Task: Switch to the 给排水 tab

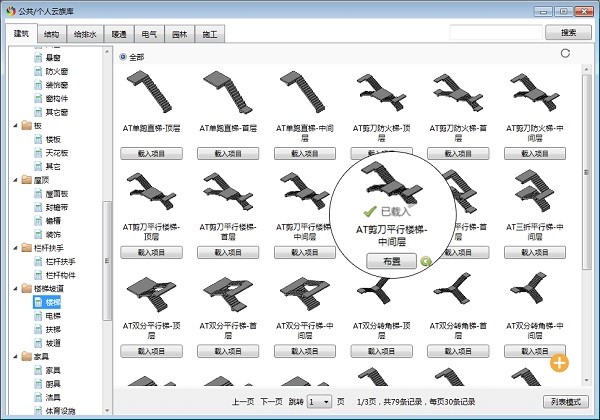Action: click(x=88, y=33)
